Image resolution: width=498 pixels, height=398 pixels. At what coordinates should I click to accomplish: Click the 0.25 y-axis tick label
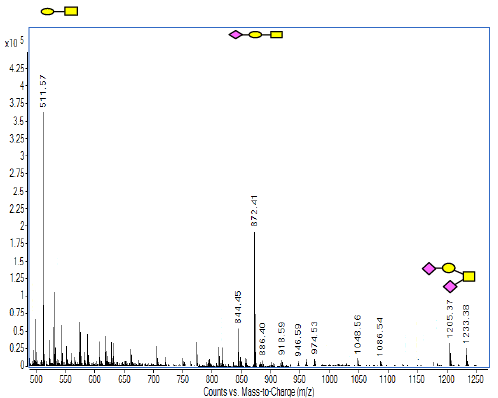[17, 348]
